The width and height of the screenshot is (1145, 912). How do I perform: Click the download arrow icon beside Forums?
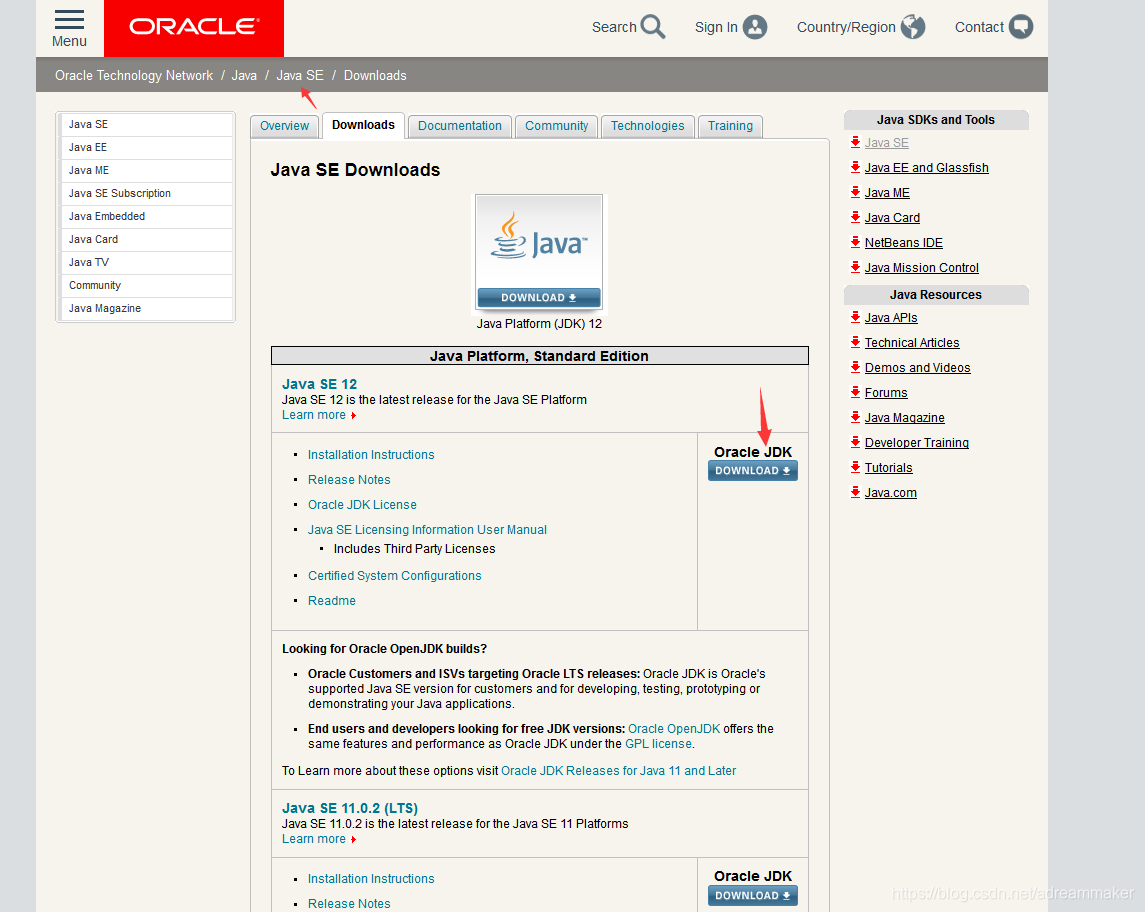[855, 392]
